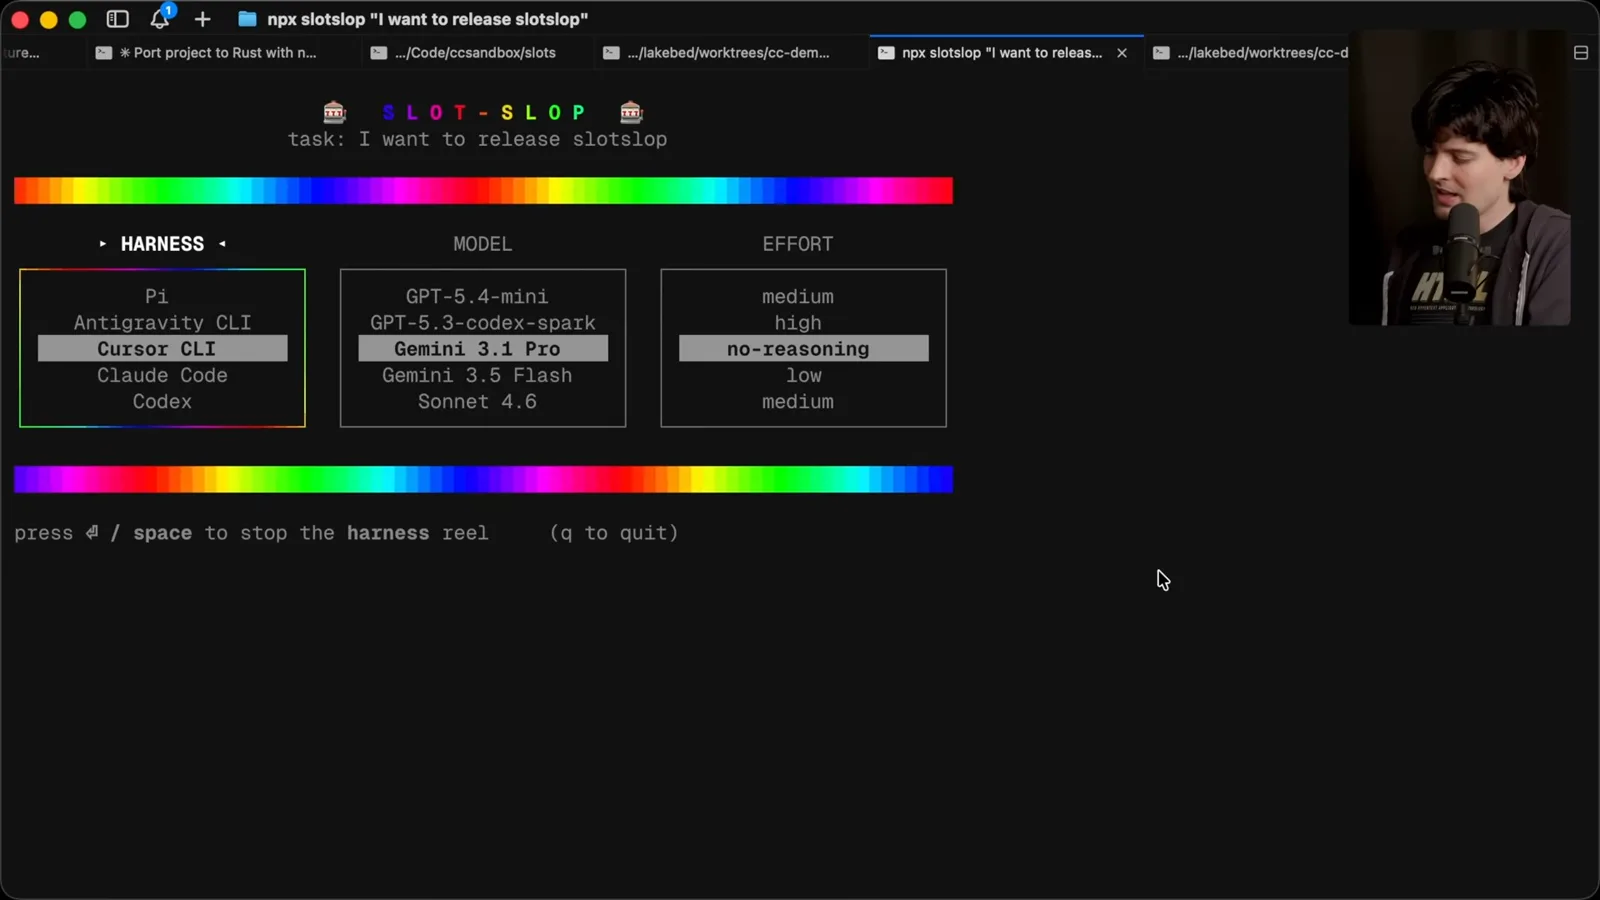Viewport: 1600px width, 900px height.
Task: Select Gemini 3.5 Flash in the model reel
Action: click(477, 375)
